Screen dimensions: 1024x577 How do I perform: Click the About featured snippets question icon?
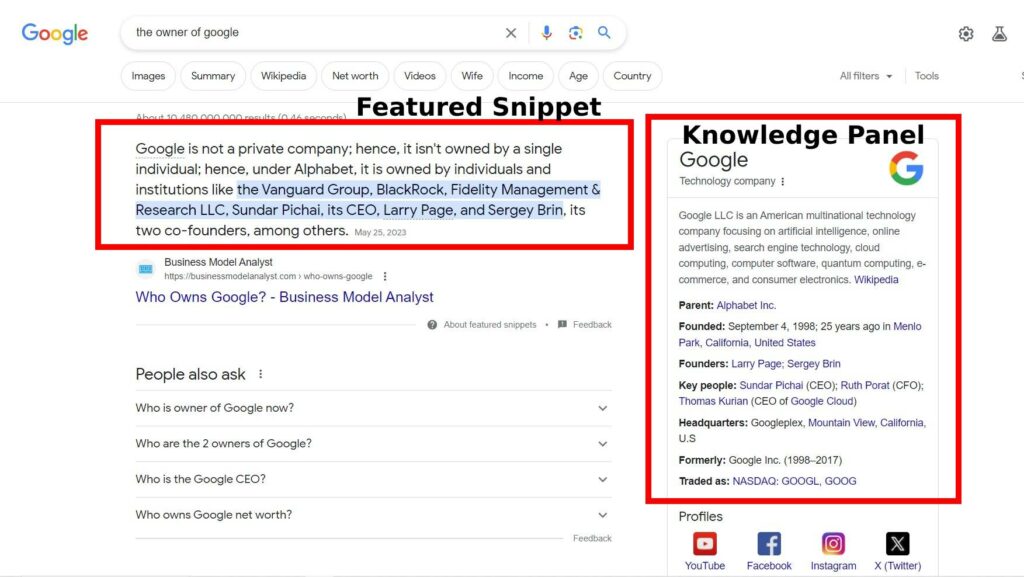432,324
